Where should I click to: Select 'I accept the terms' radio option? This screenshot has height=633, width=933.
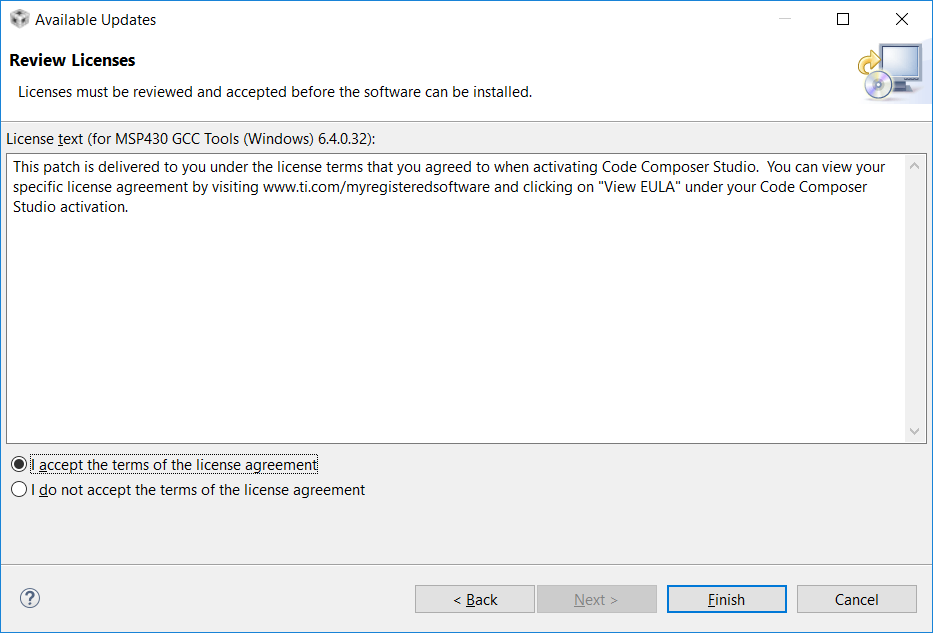19,465
